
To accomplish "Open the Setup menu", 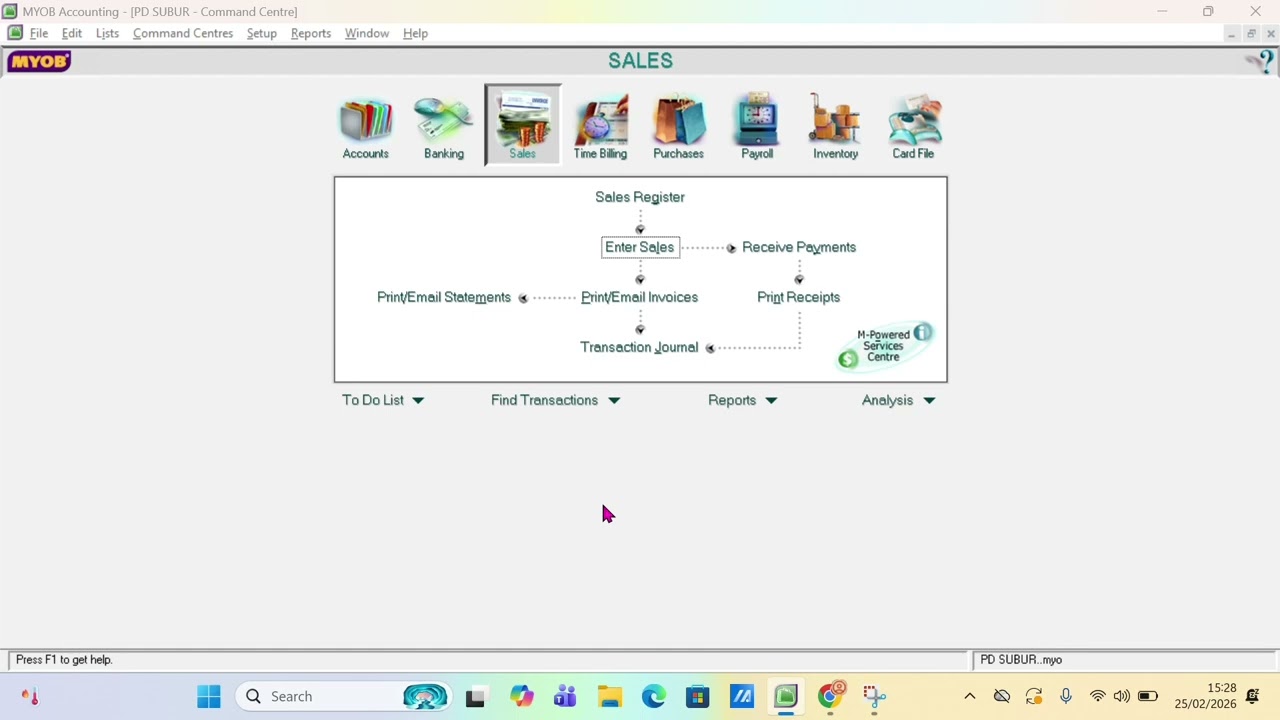I will point(262,33).
